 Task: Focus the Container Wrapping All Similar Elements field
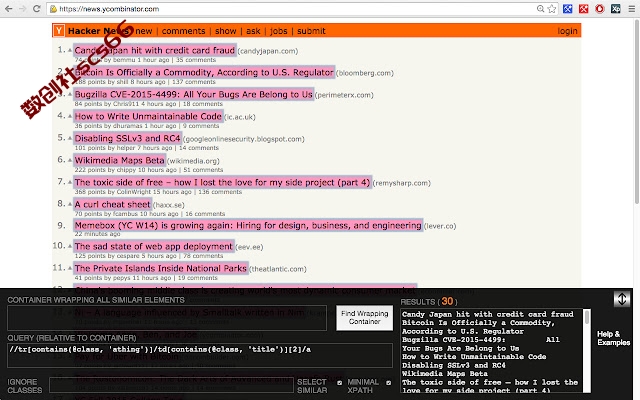click(x=167, y=318)
